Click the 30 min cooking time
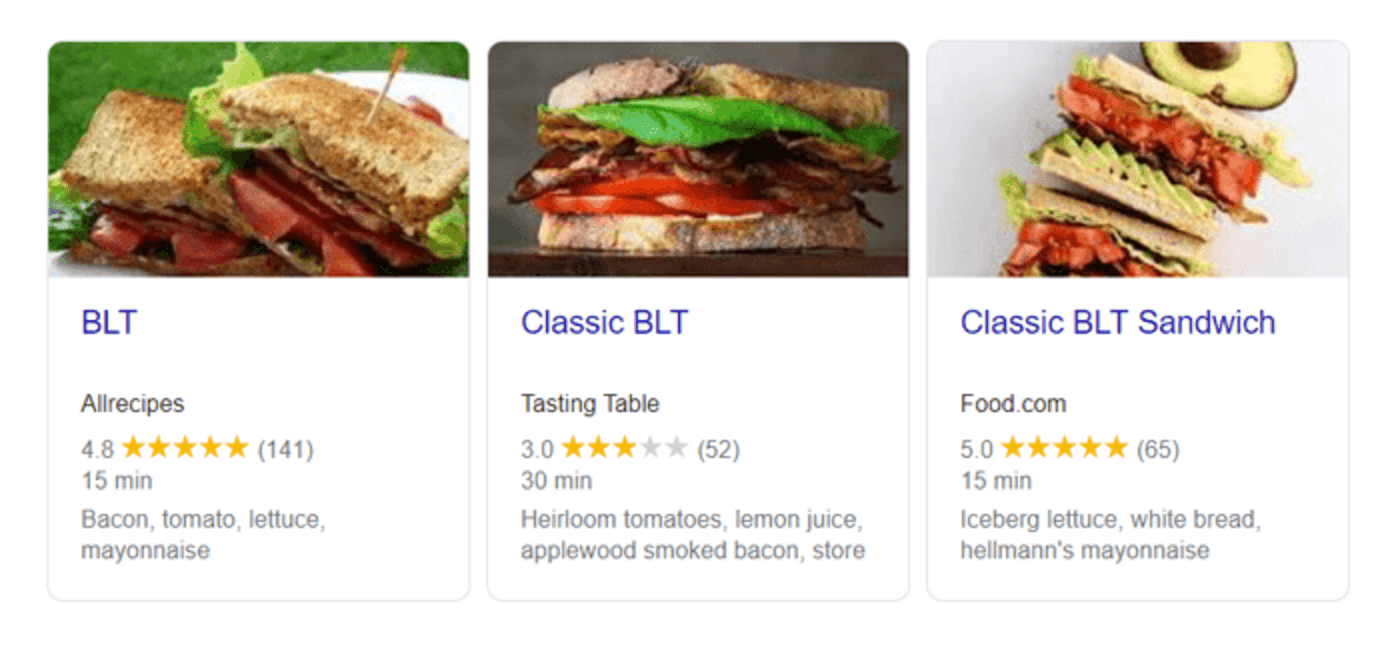This screenshot has width=1400, height=648. (557, 481)
